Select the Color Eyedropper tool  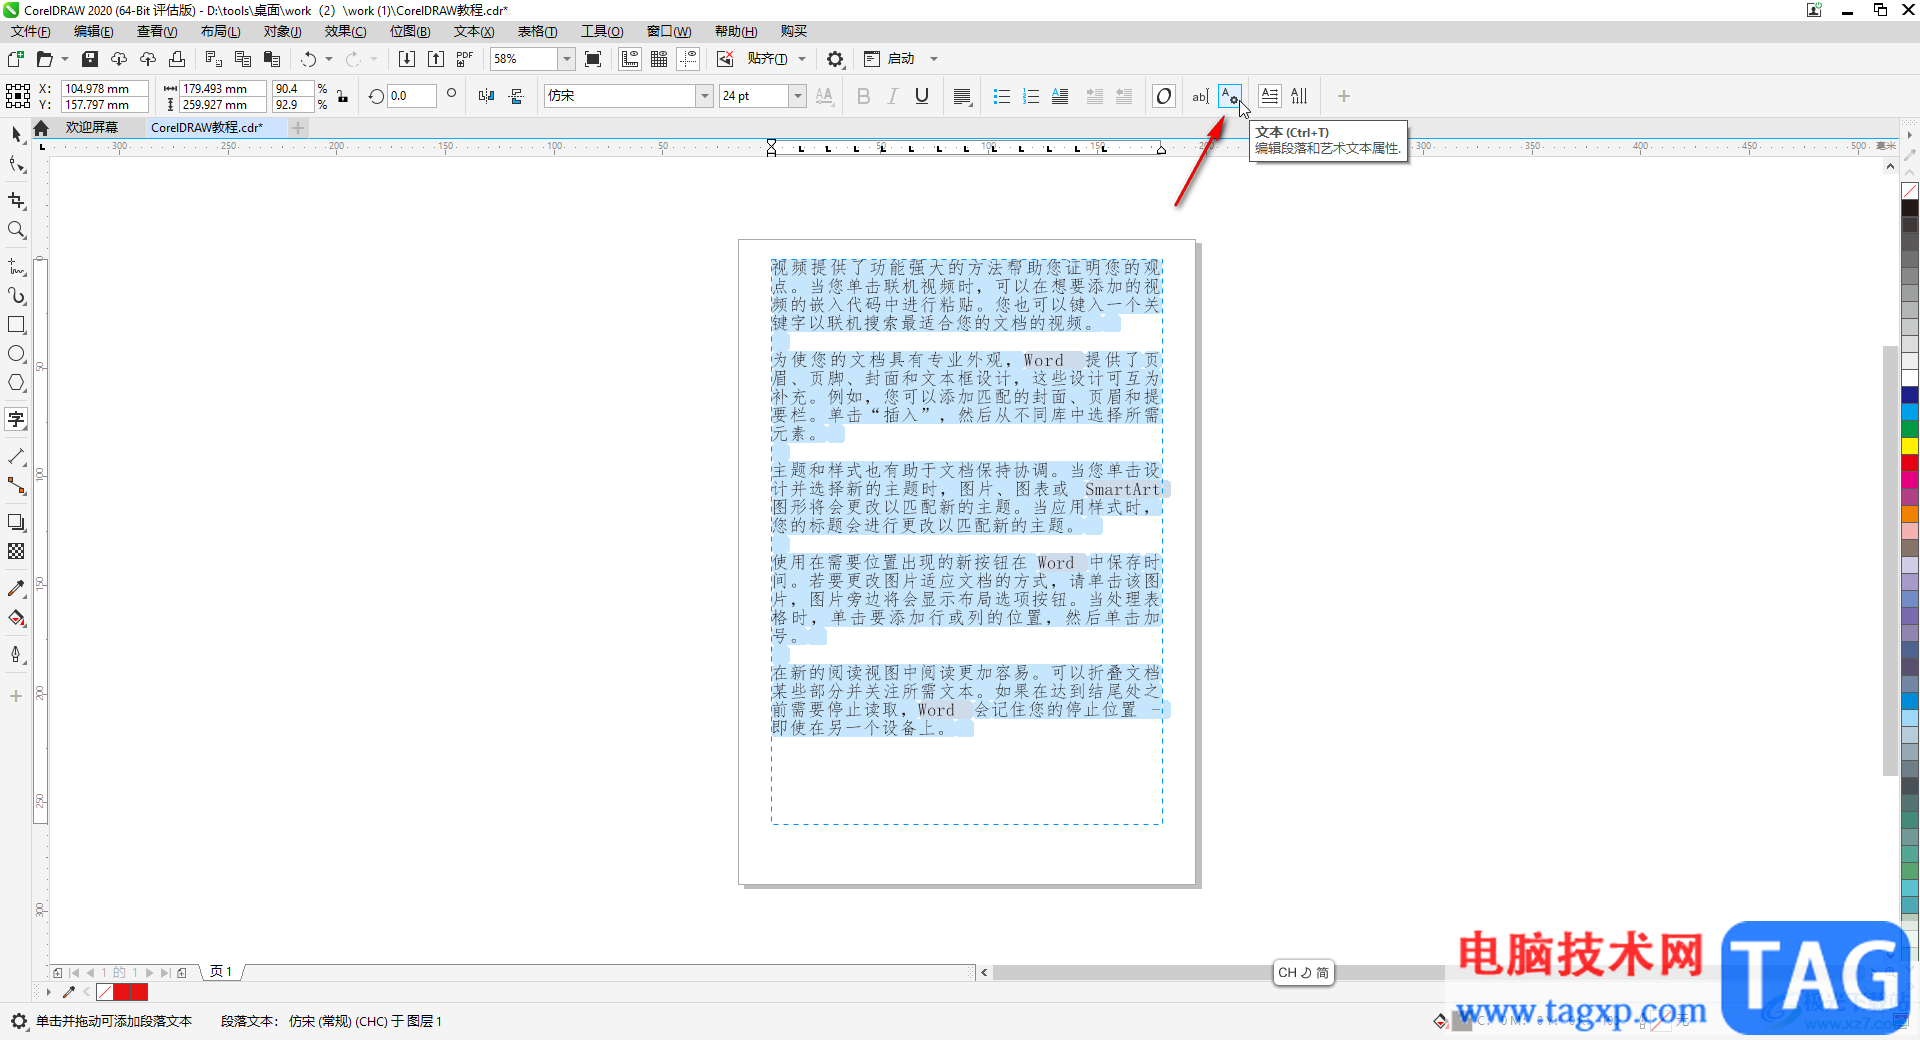(16, 588)
